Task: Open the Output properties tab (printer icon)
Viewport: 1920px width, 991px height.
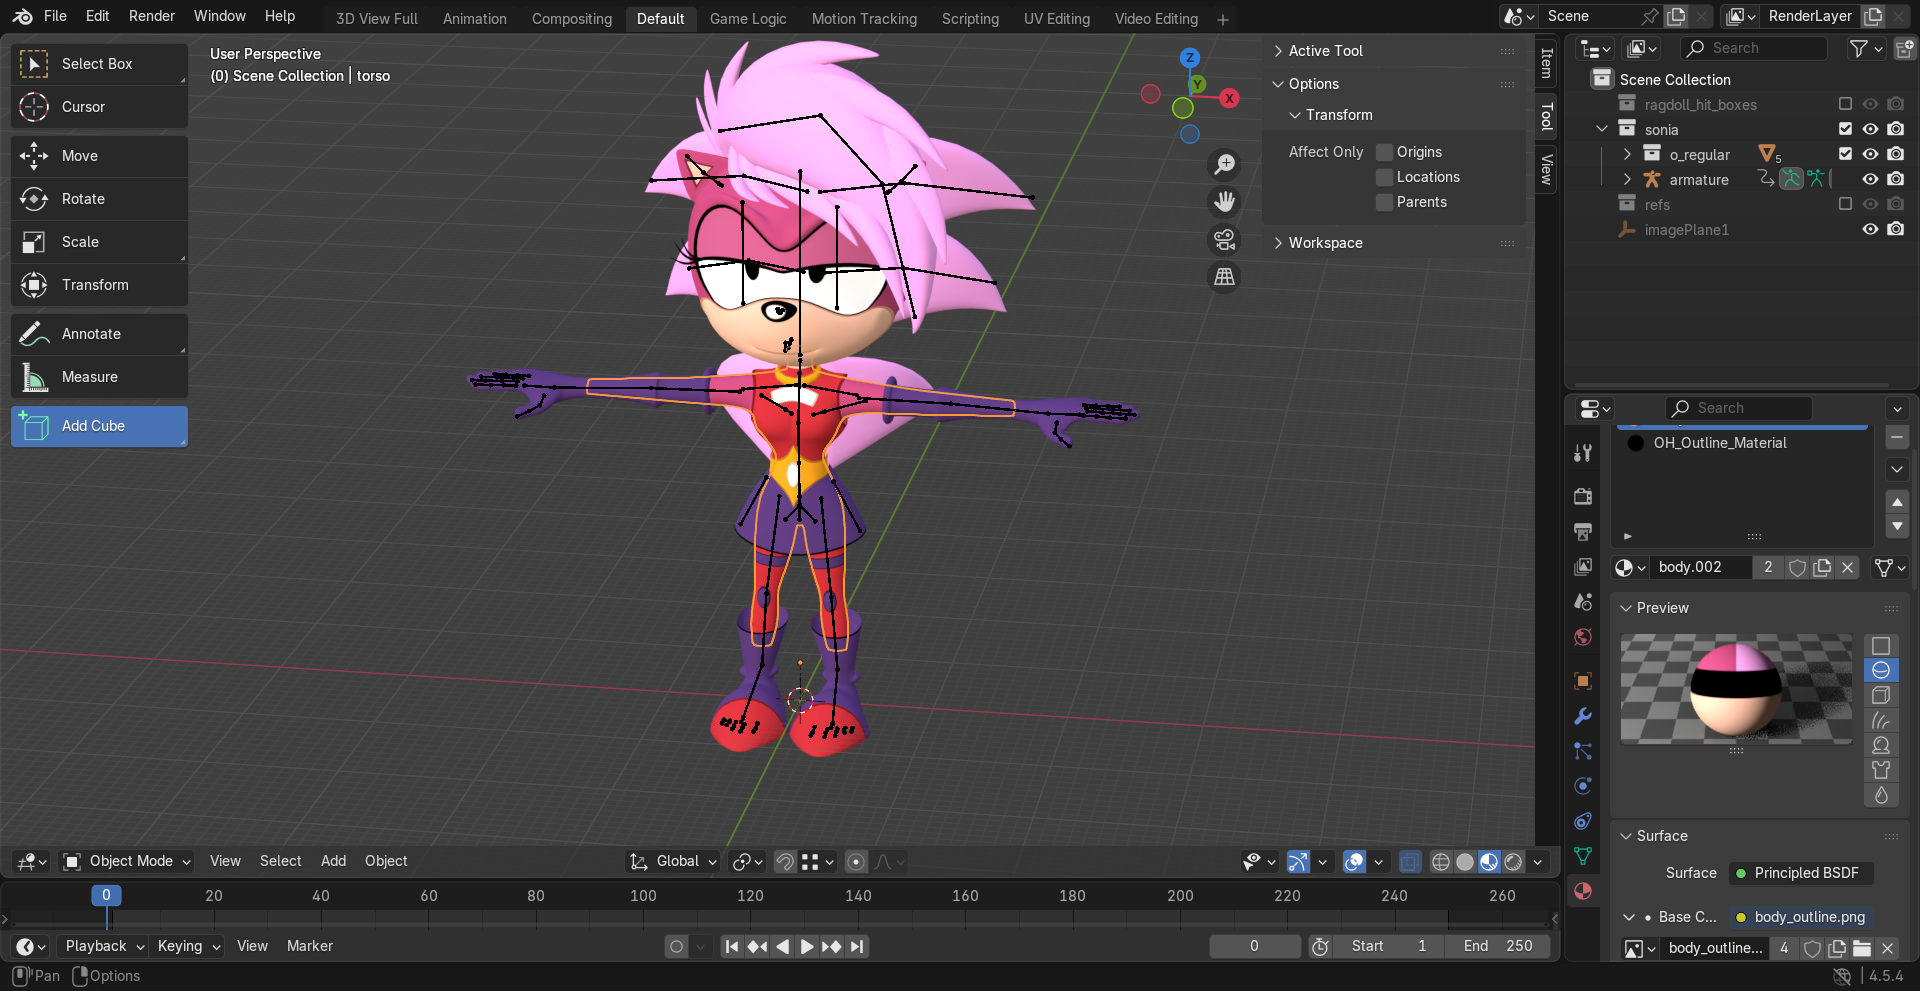Action: click(1583, 531)
